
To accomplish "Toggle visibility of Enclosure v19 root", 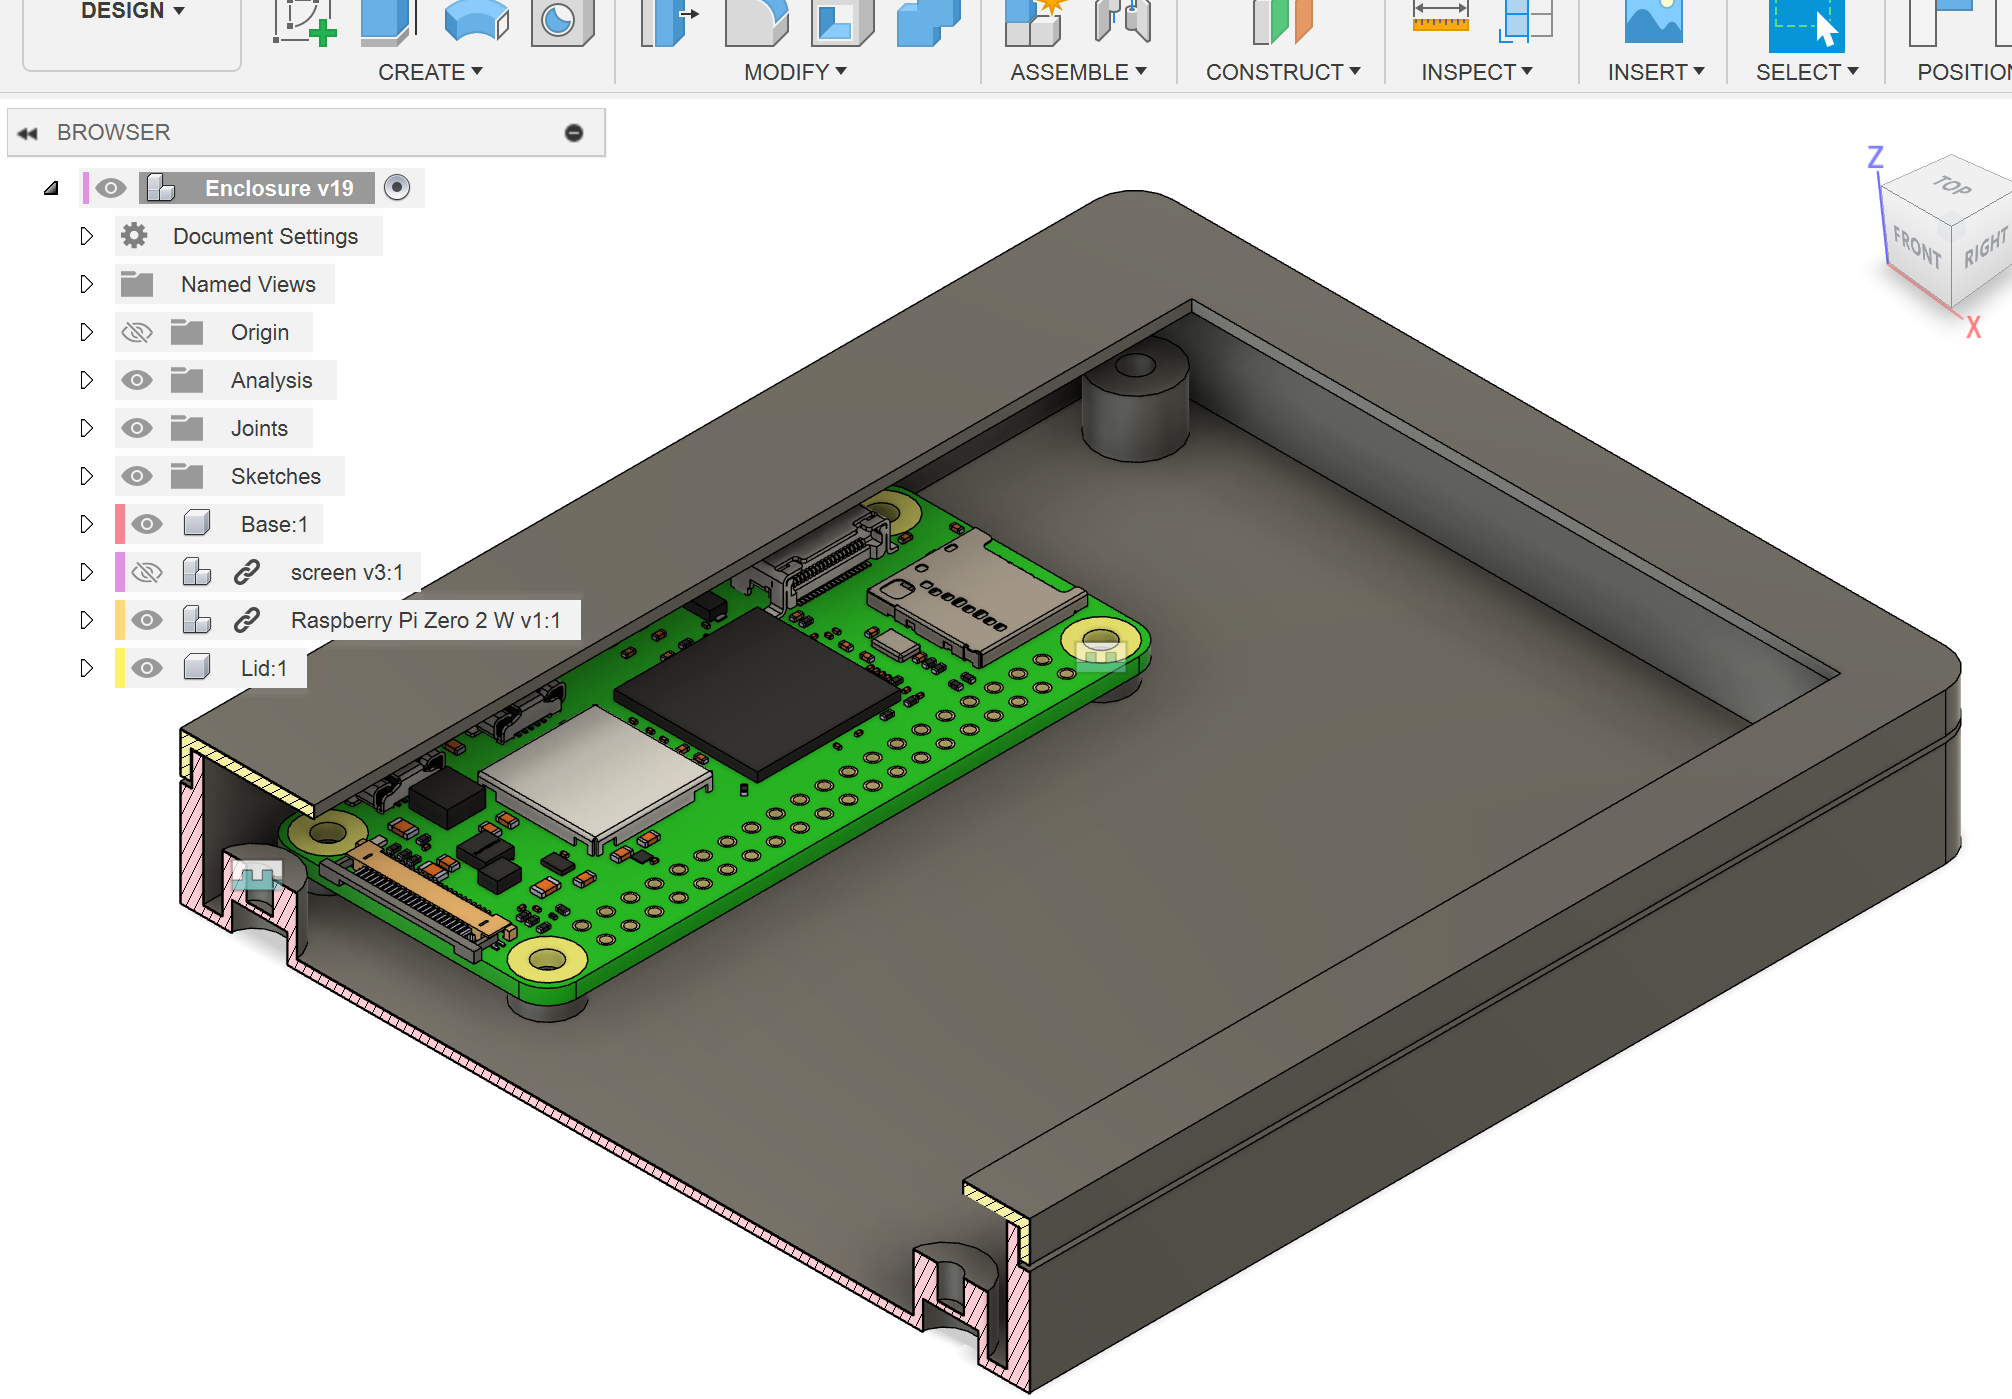I will coord(110,188).
